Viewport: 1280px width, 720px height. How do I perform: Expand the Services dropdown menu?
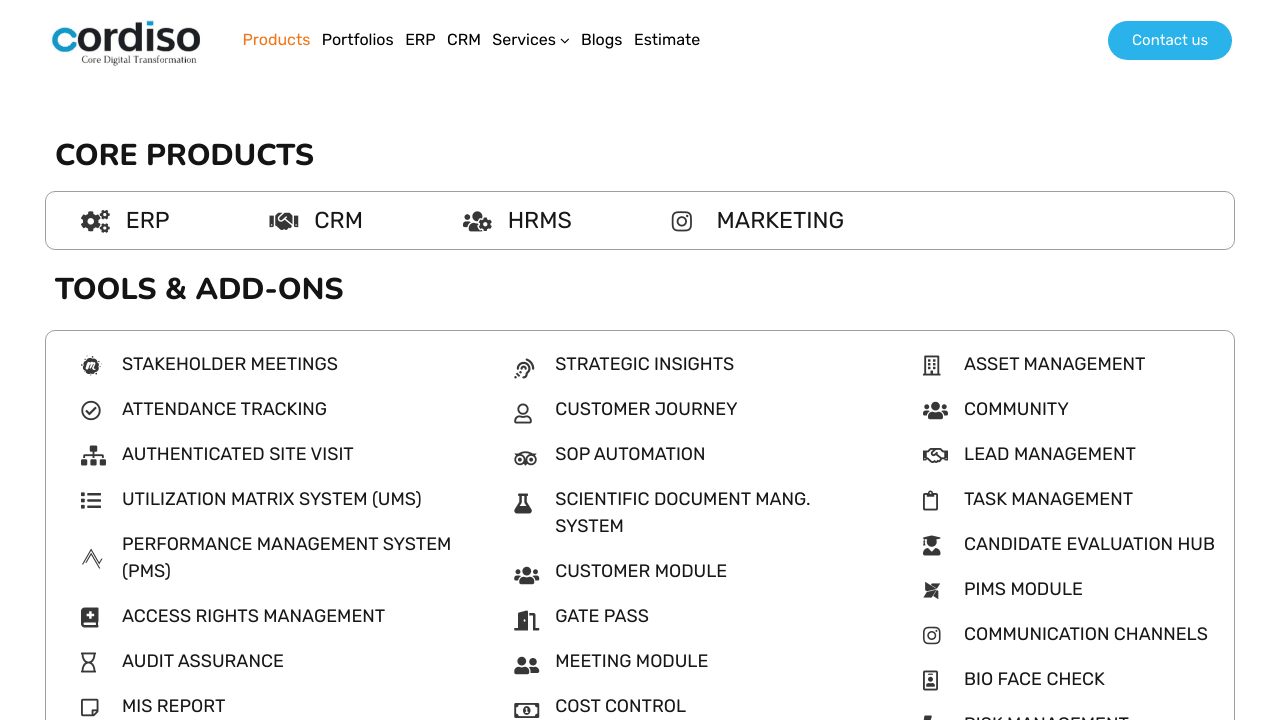click(x=530, y=40)
